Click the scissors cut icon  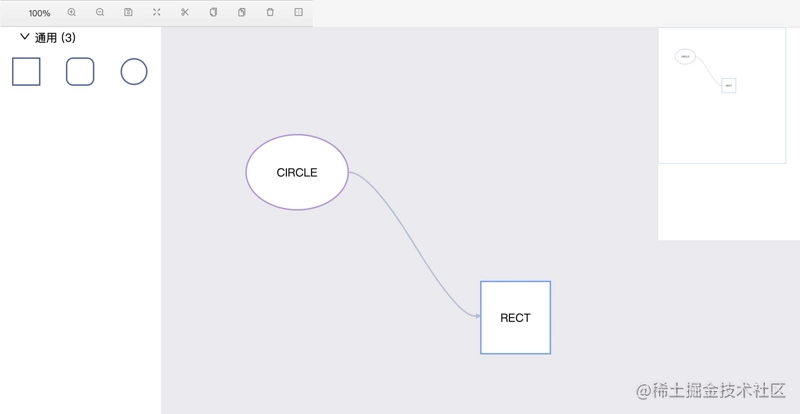pos(185,12)
